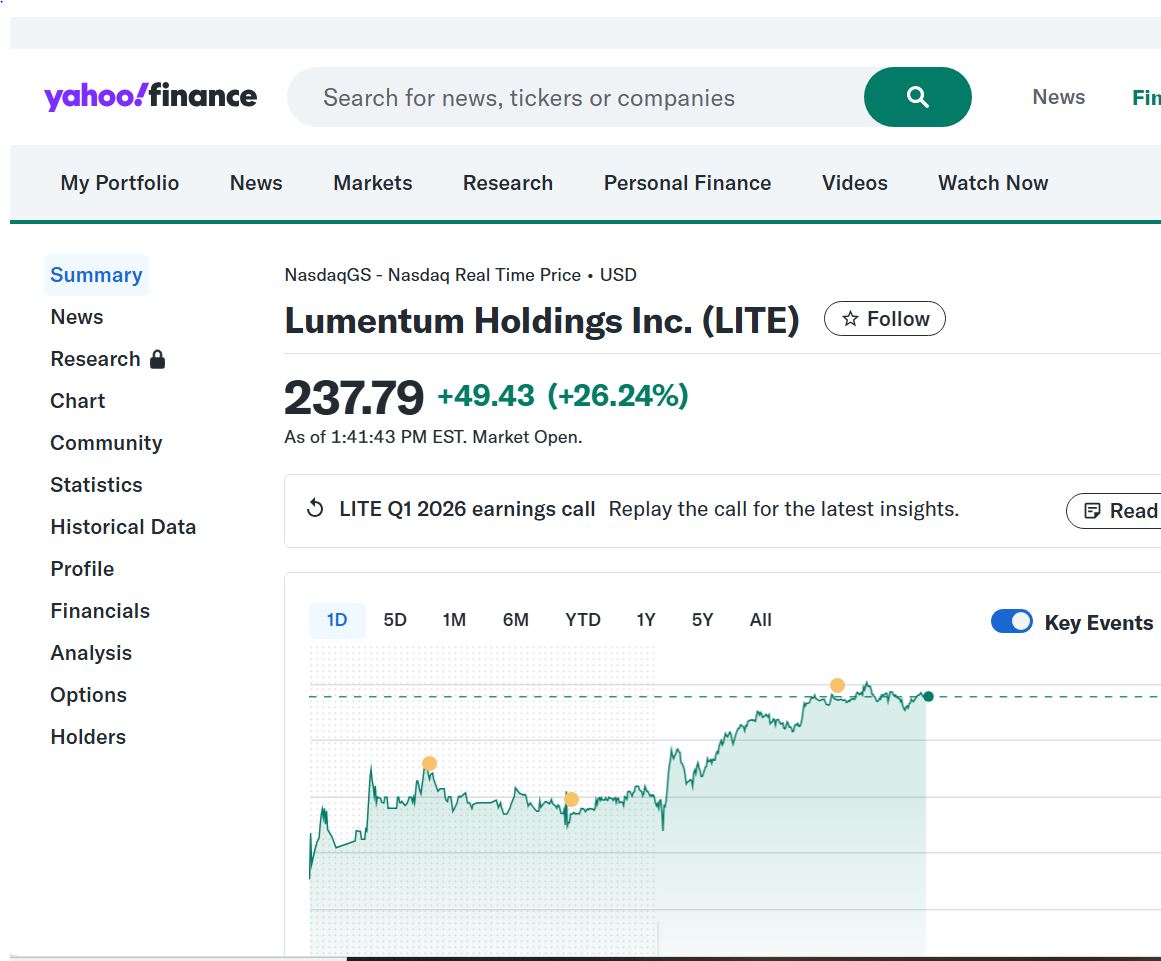Focus the search for news, tickers field

pyautogui.click(x=575, y=97)
